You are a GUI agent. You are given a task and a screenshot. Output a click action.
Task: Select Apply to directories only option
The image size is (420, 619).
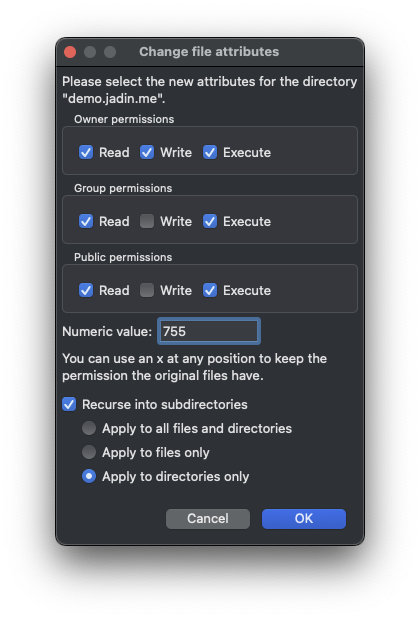(x=89, y=476)
